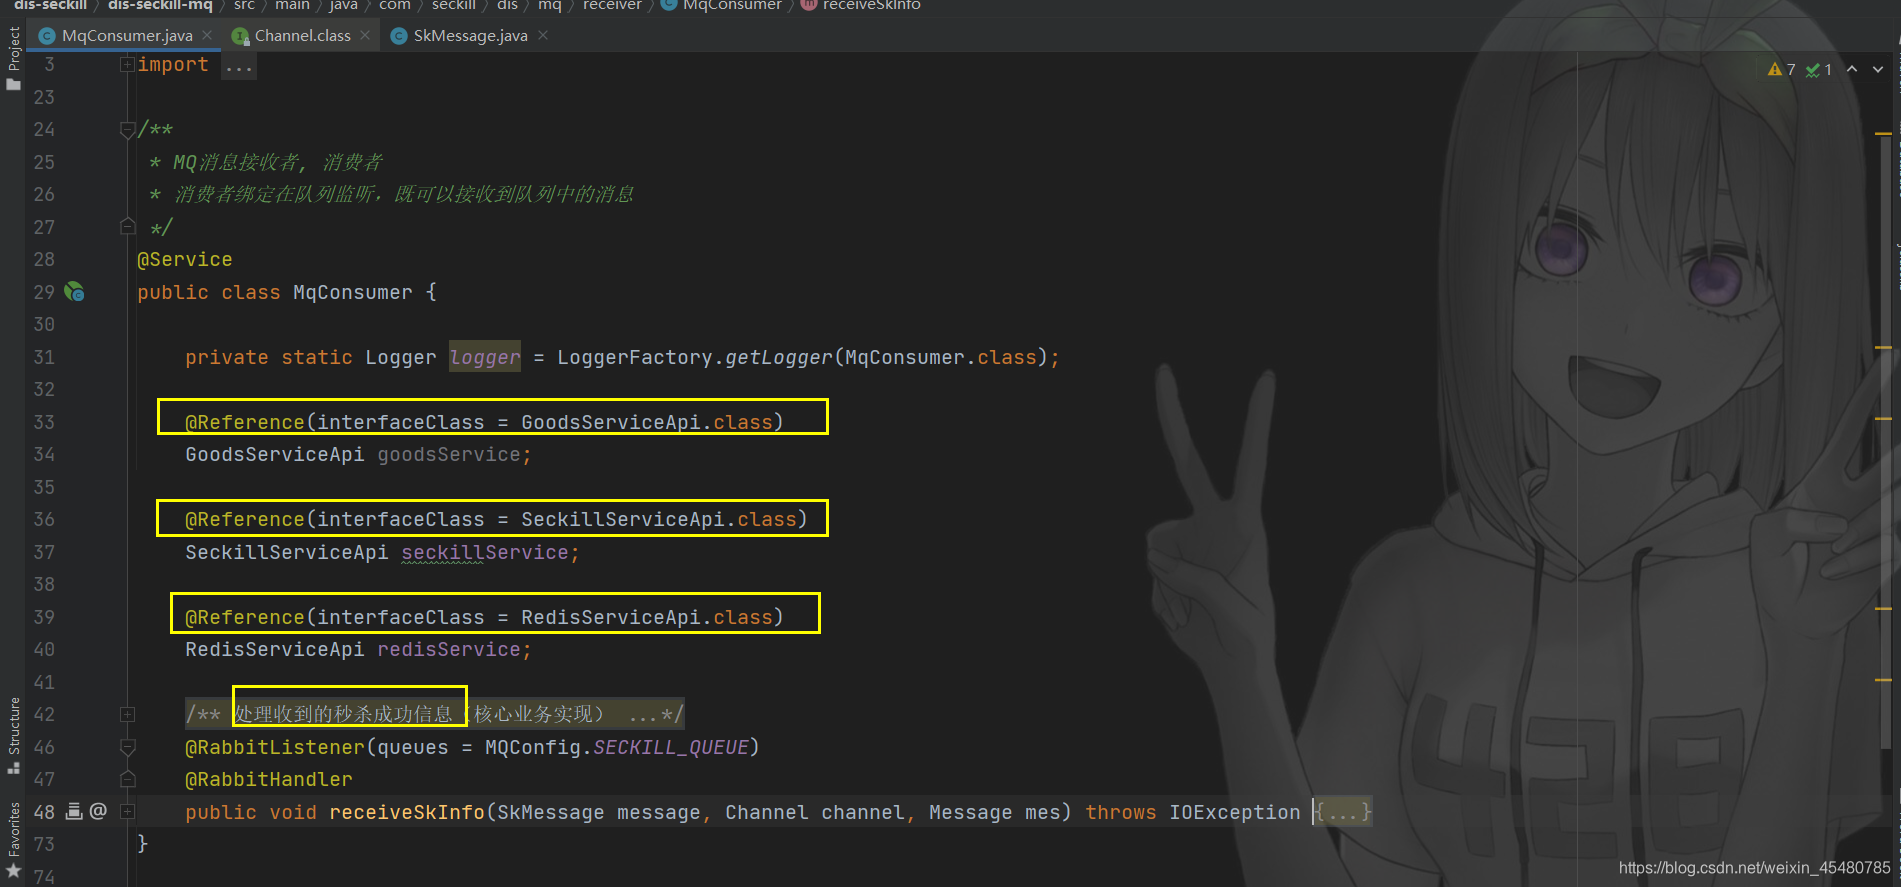Collapse the class Javadoc comment at line 24
This screenshot has width=1901, height=887.
pos(127,130)
